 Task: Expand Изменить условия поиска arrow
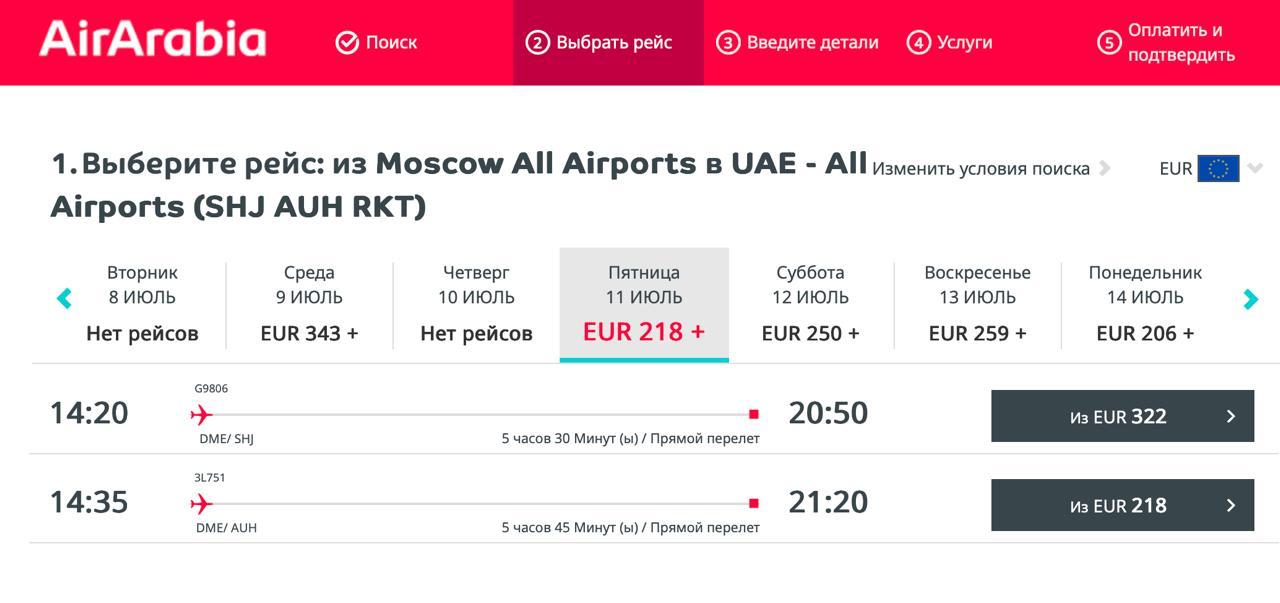tap(1105, 168)
